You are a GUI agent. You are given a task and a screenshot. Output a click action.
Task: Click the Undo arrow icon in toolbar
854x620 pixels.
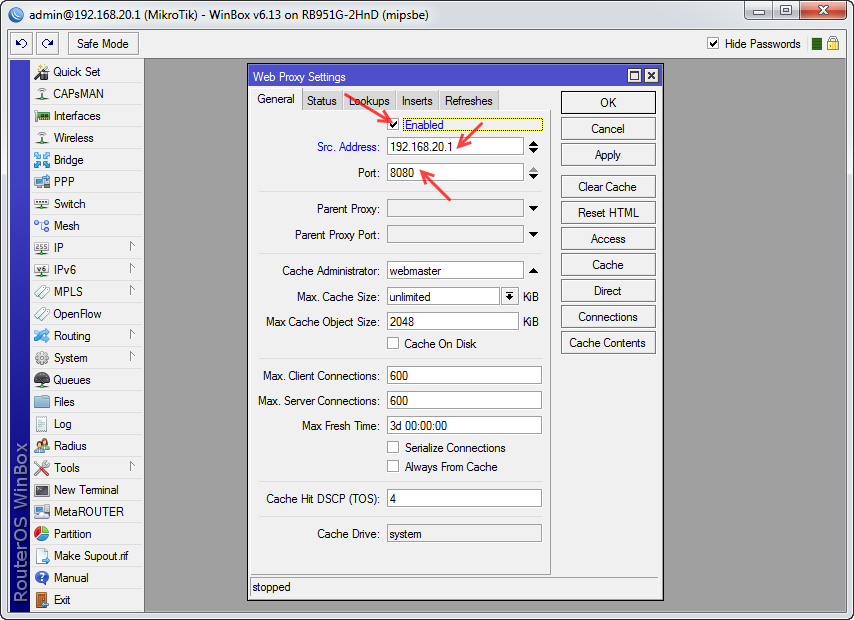(21, 44)
